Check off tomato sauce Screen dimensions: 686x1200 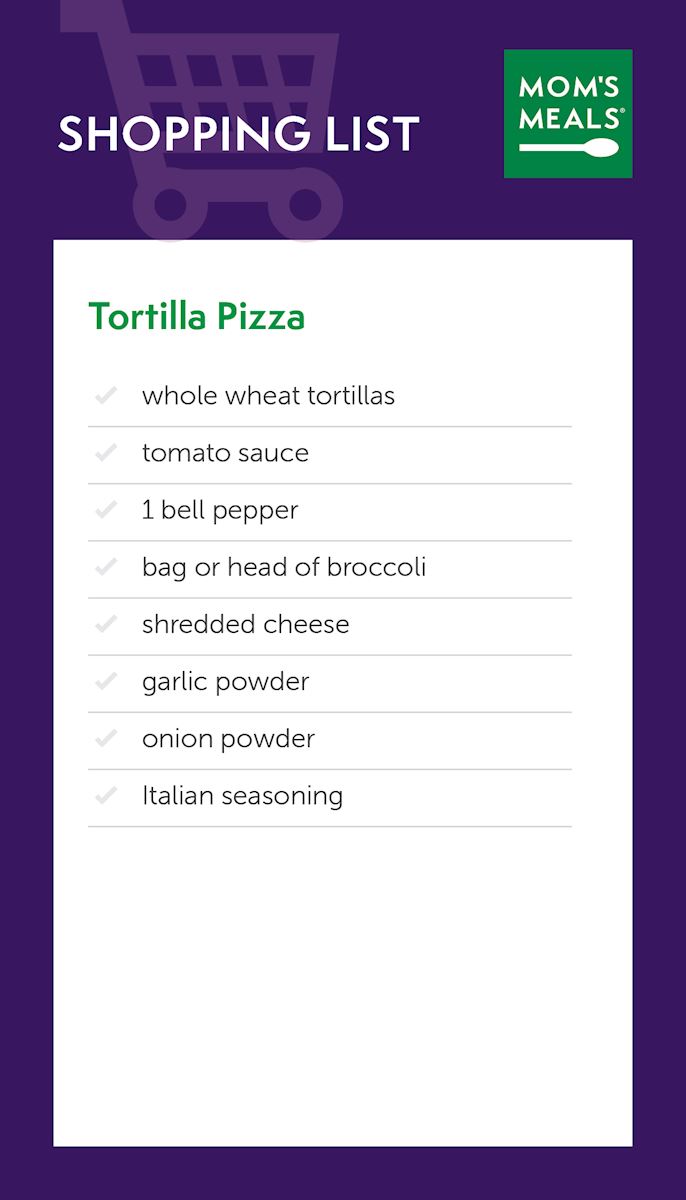[x=105, y=453]
